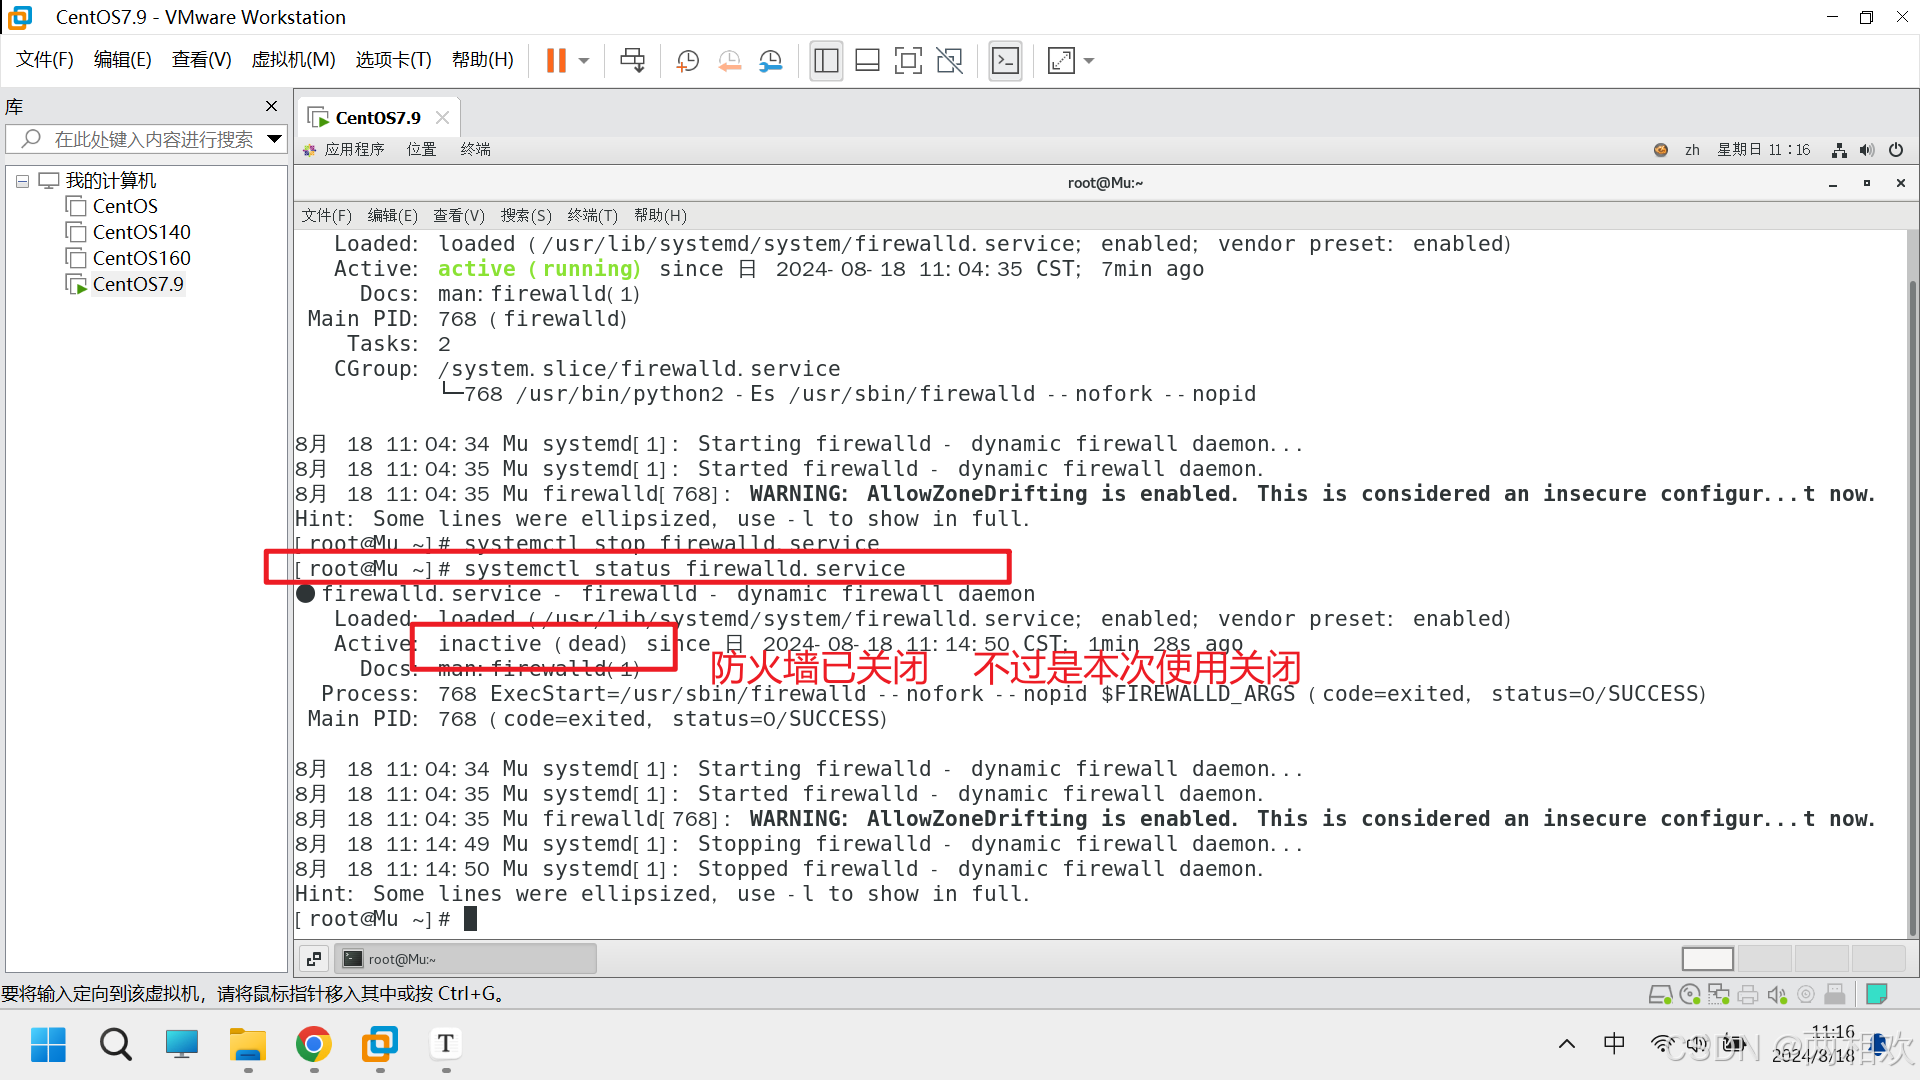
Task: Click GNOME power icon in guest
Action: [x=1896, y=150]
